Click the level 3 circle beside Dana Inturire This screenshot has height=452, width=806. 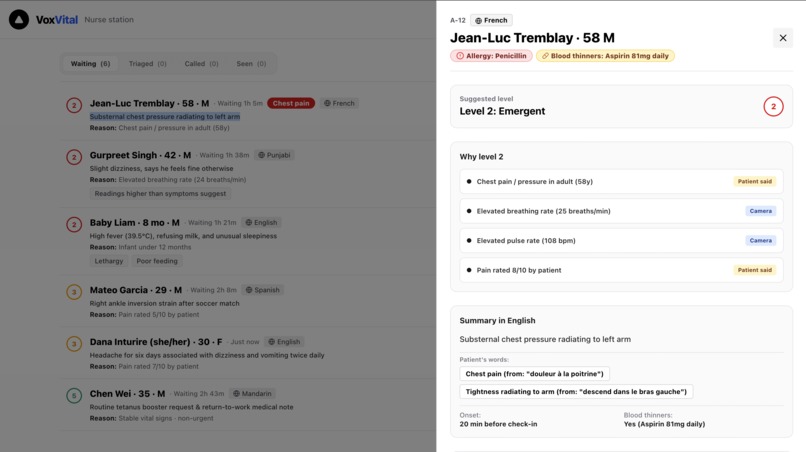pyautogui.click(x=74, y=344)
